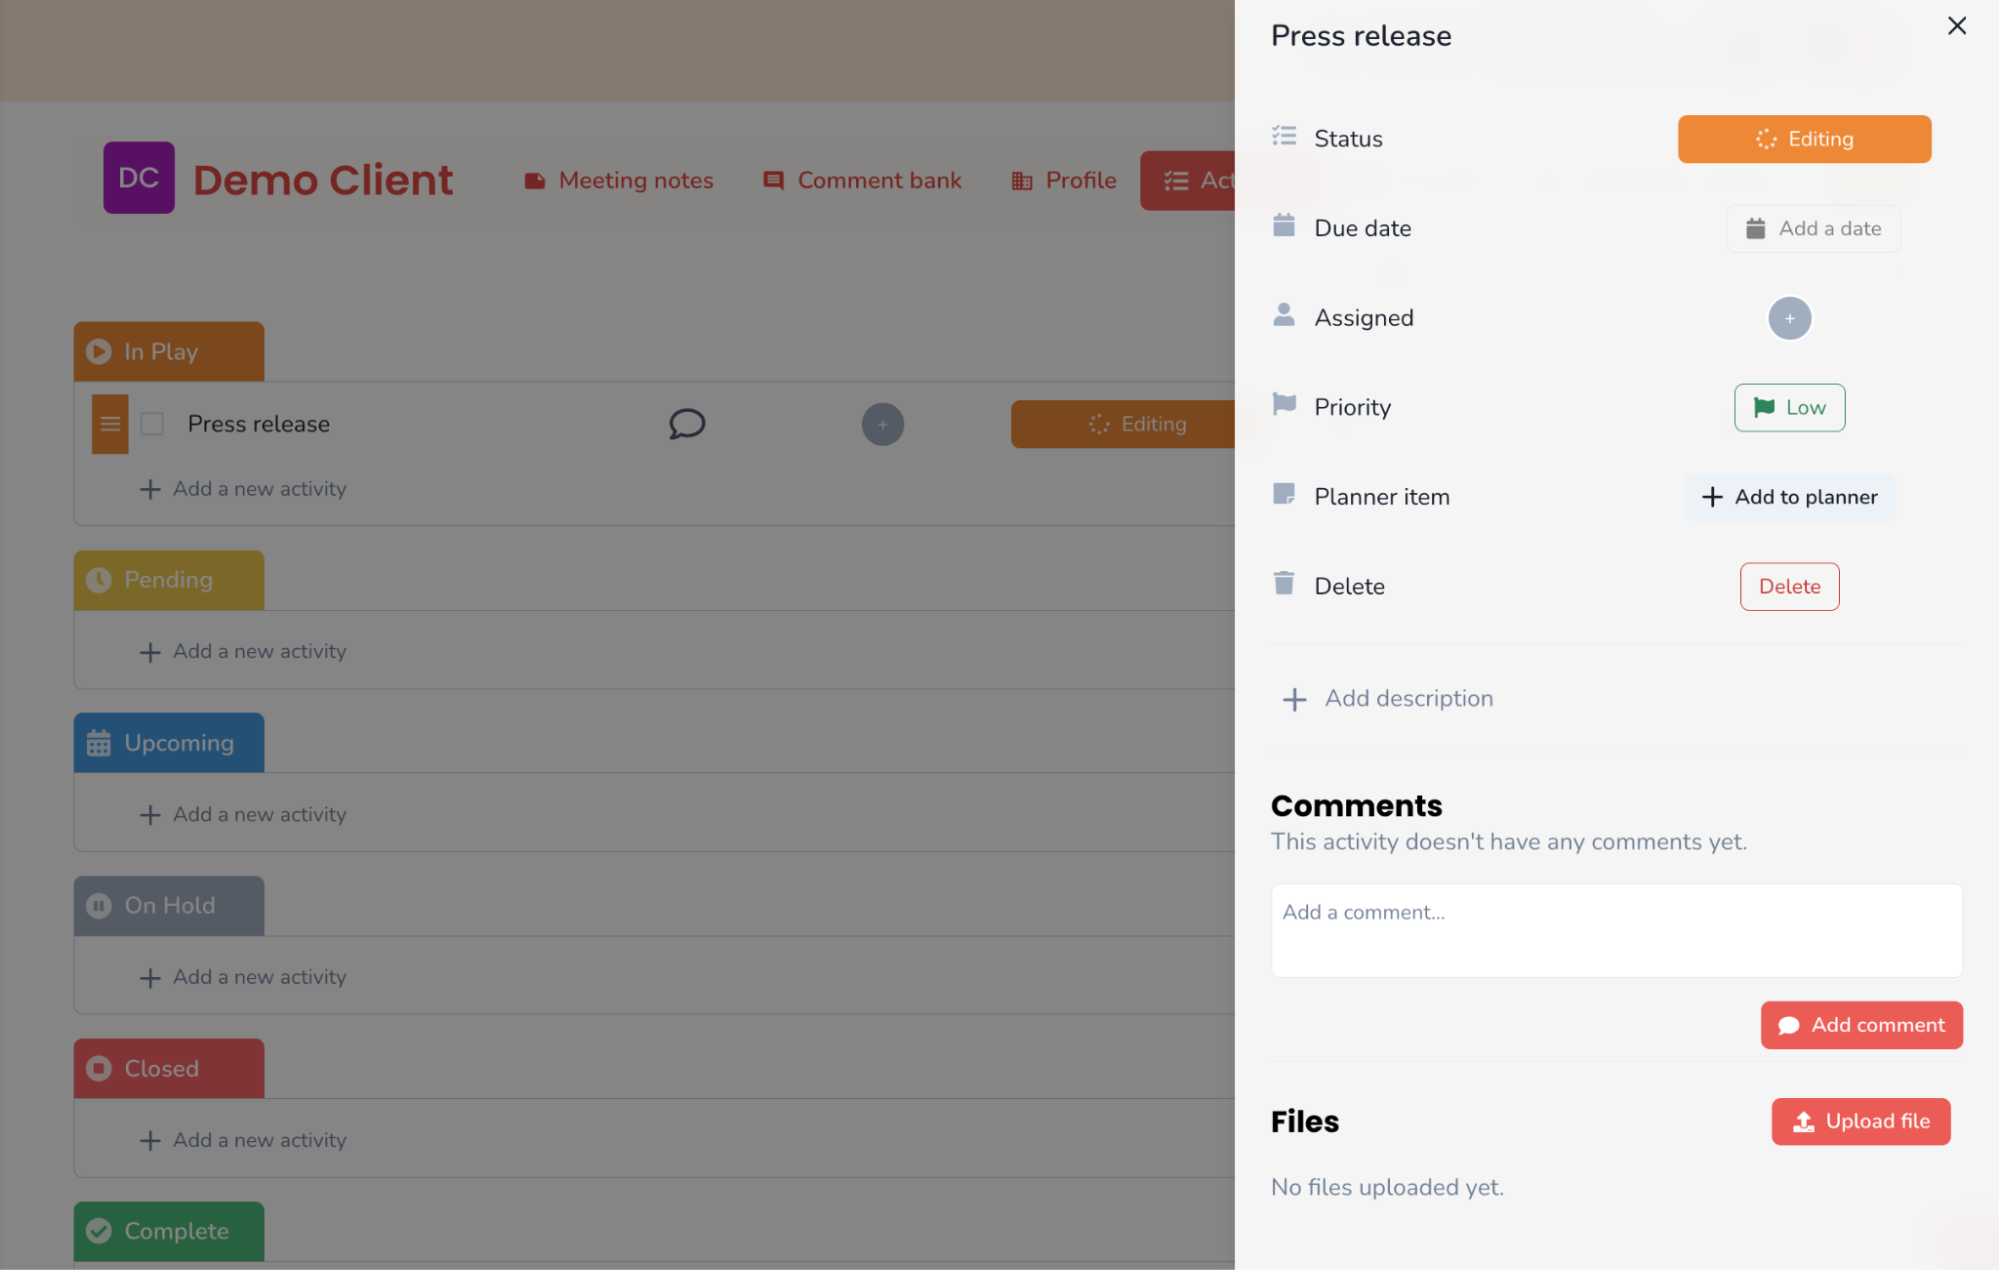Click the calendar icon on the Upcoming header
Screen dimensions: 1999x1270
pos(98,742)
